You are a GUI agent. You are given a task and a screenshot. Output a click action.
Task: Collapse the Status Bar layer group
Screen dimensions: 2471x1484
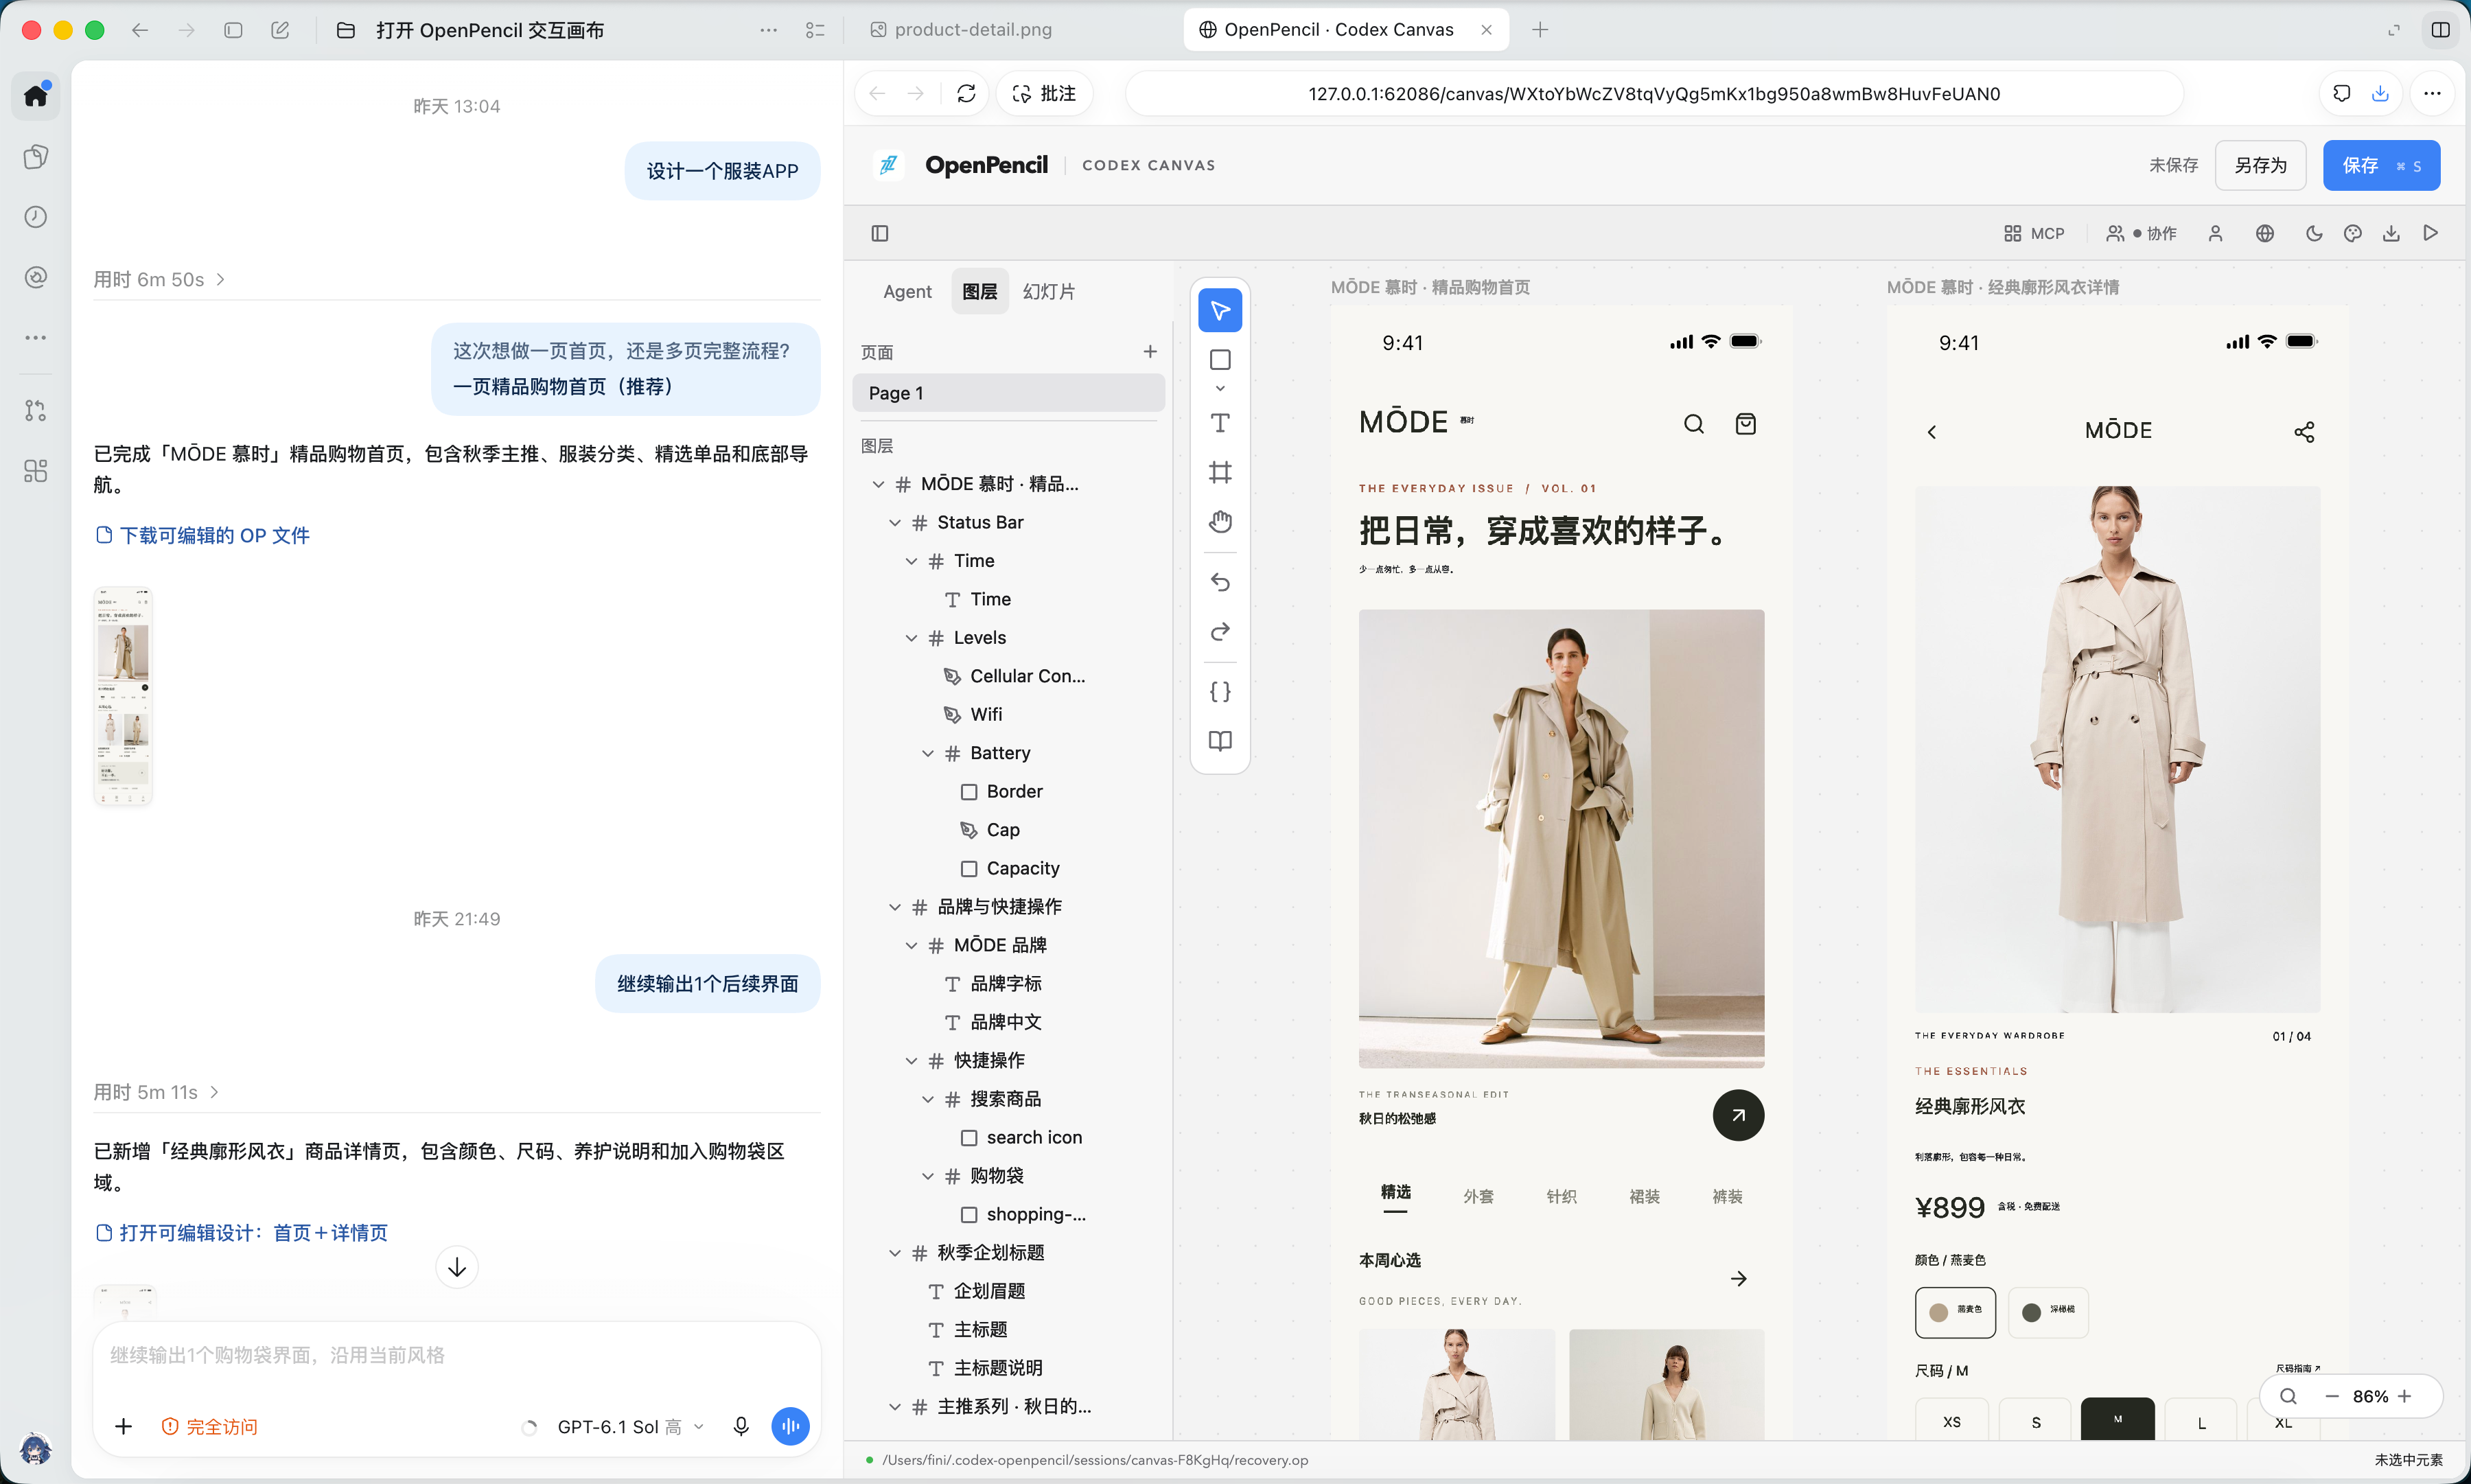click(x=895, y=523)
